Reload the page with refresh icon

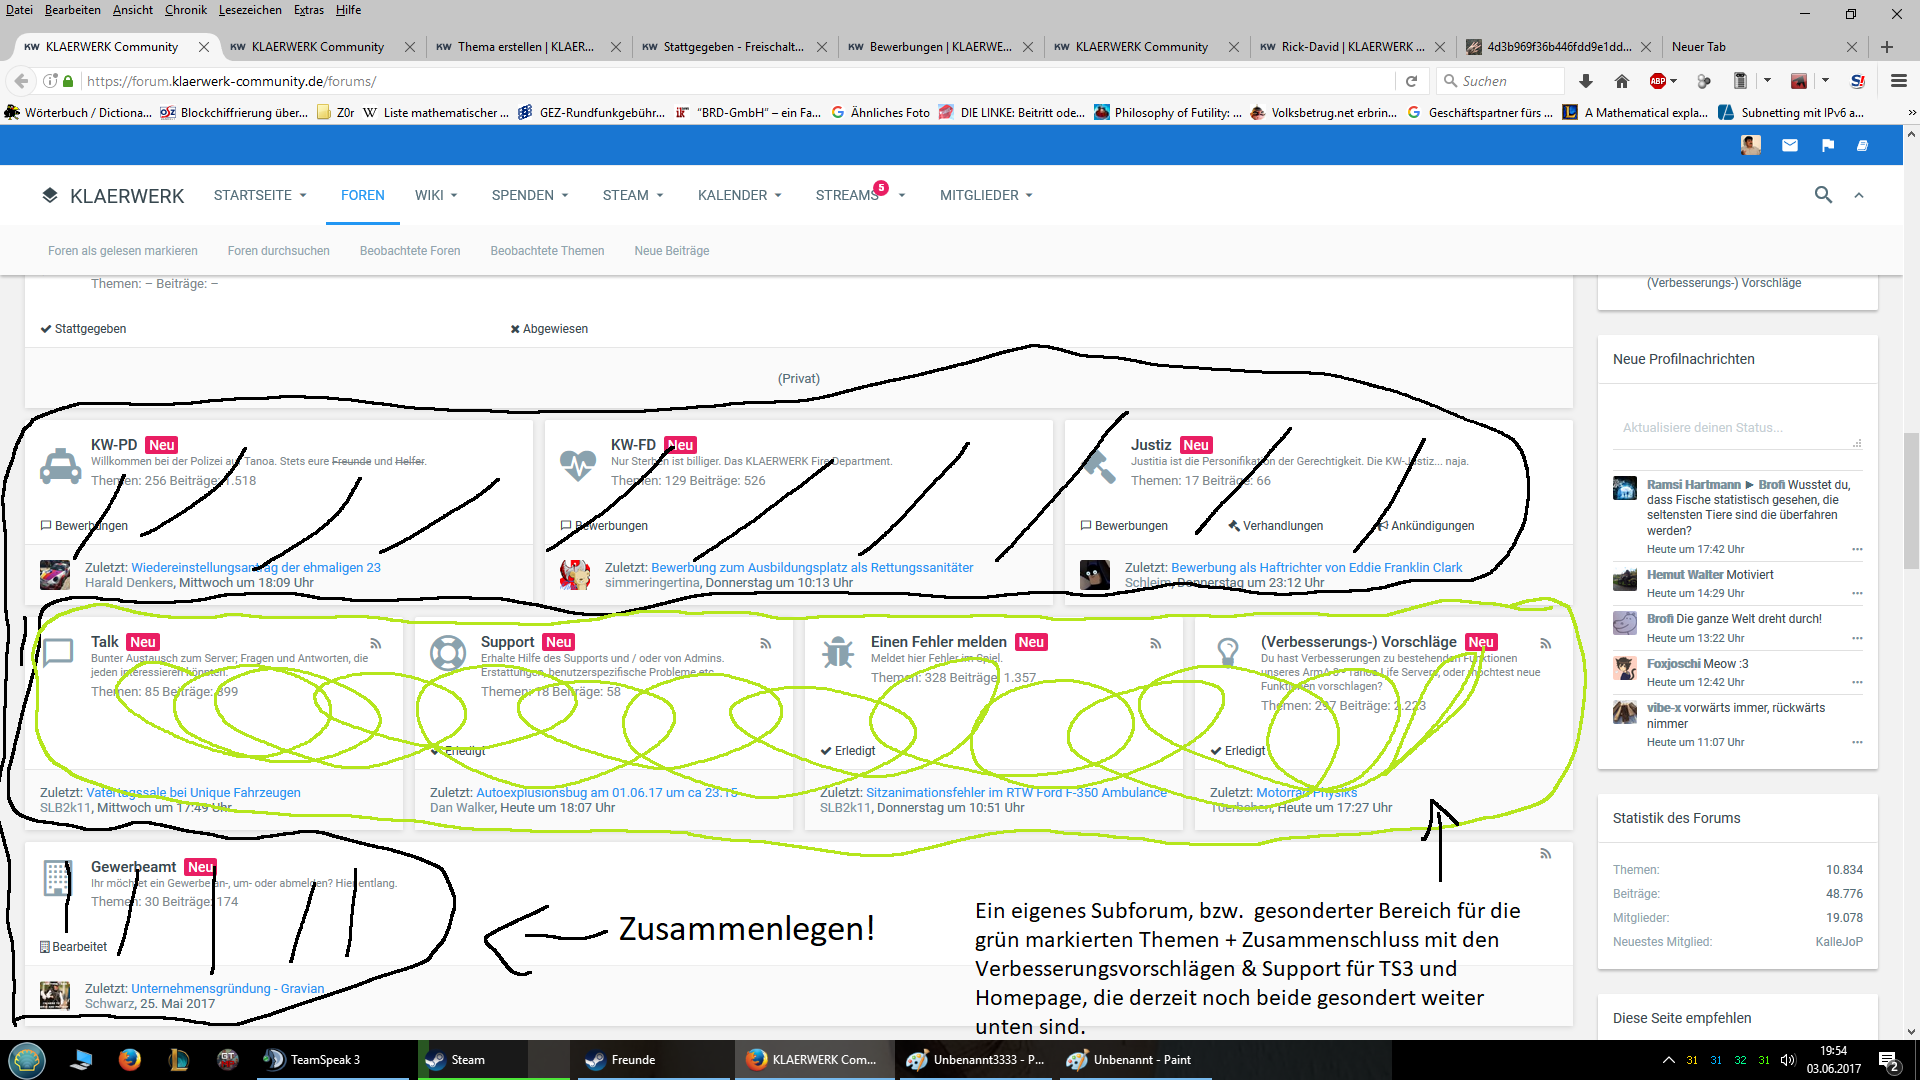tap(1411, 81)
